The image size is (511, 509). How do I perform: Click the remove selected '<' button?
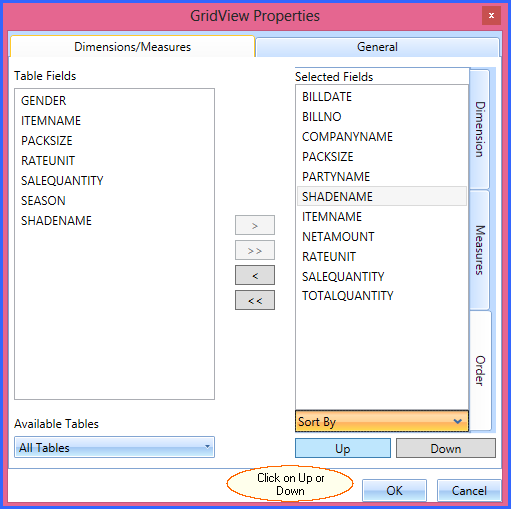[x=255, y=275]
